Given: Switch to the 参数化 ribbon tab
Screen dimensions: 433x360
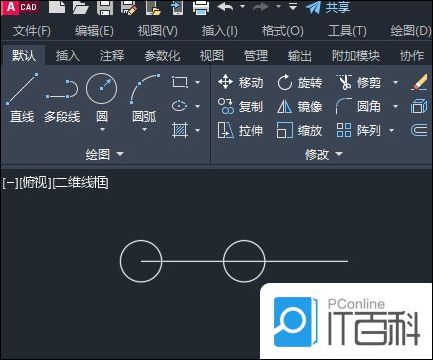Looking at the screenshot, I should (x=162, y=56).
